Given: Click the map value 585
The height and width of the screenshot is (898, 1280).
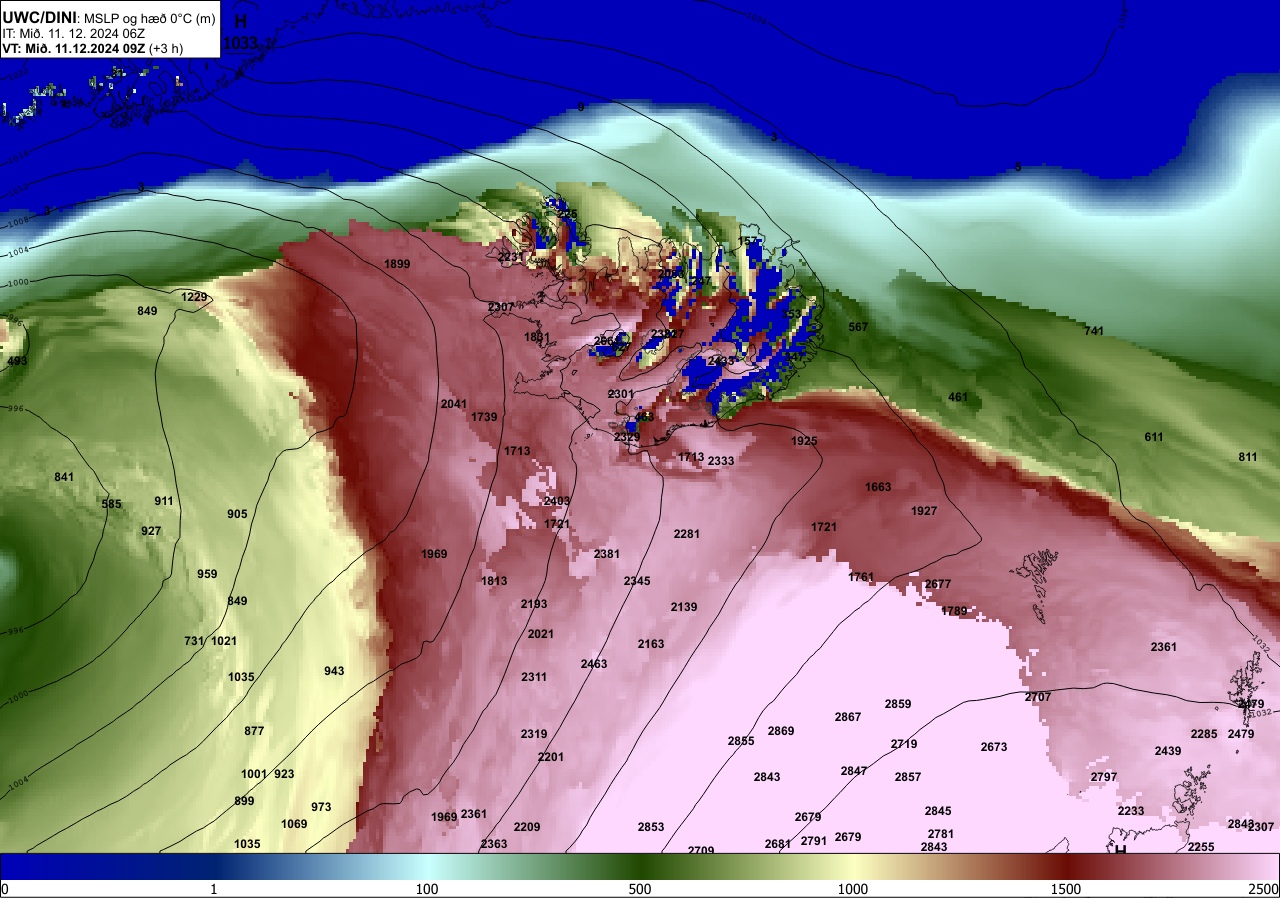Looking at the screenshot, I should pos(111,504).
